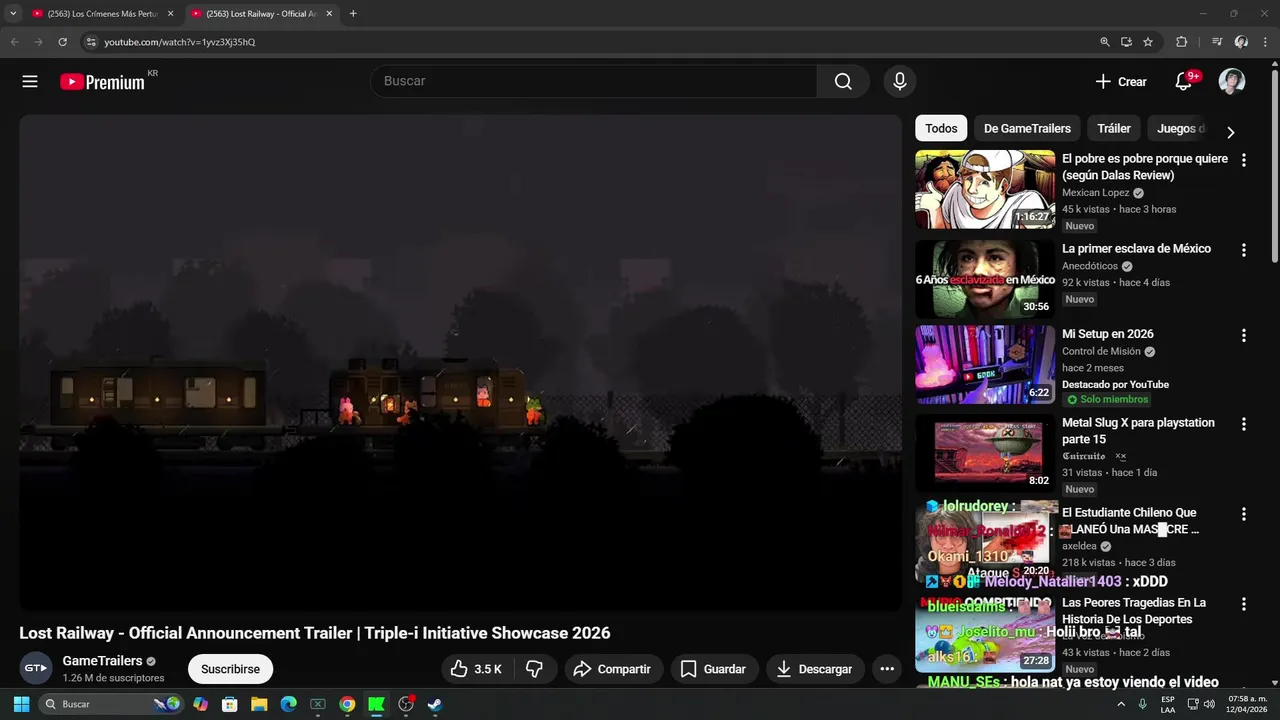Open the Chrome zoom indicator

pyautogui.click(x=1105, y=42)
